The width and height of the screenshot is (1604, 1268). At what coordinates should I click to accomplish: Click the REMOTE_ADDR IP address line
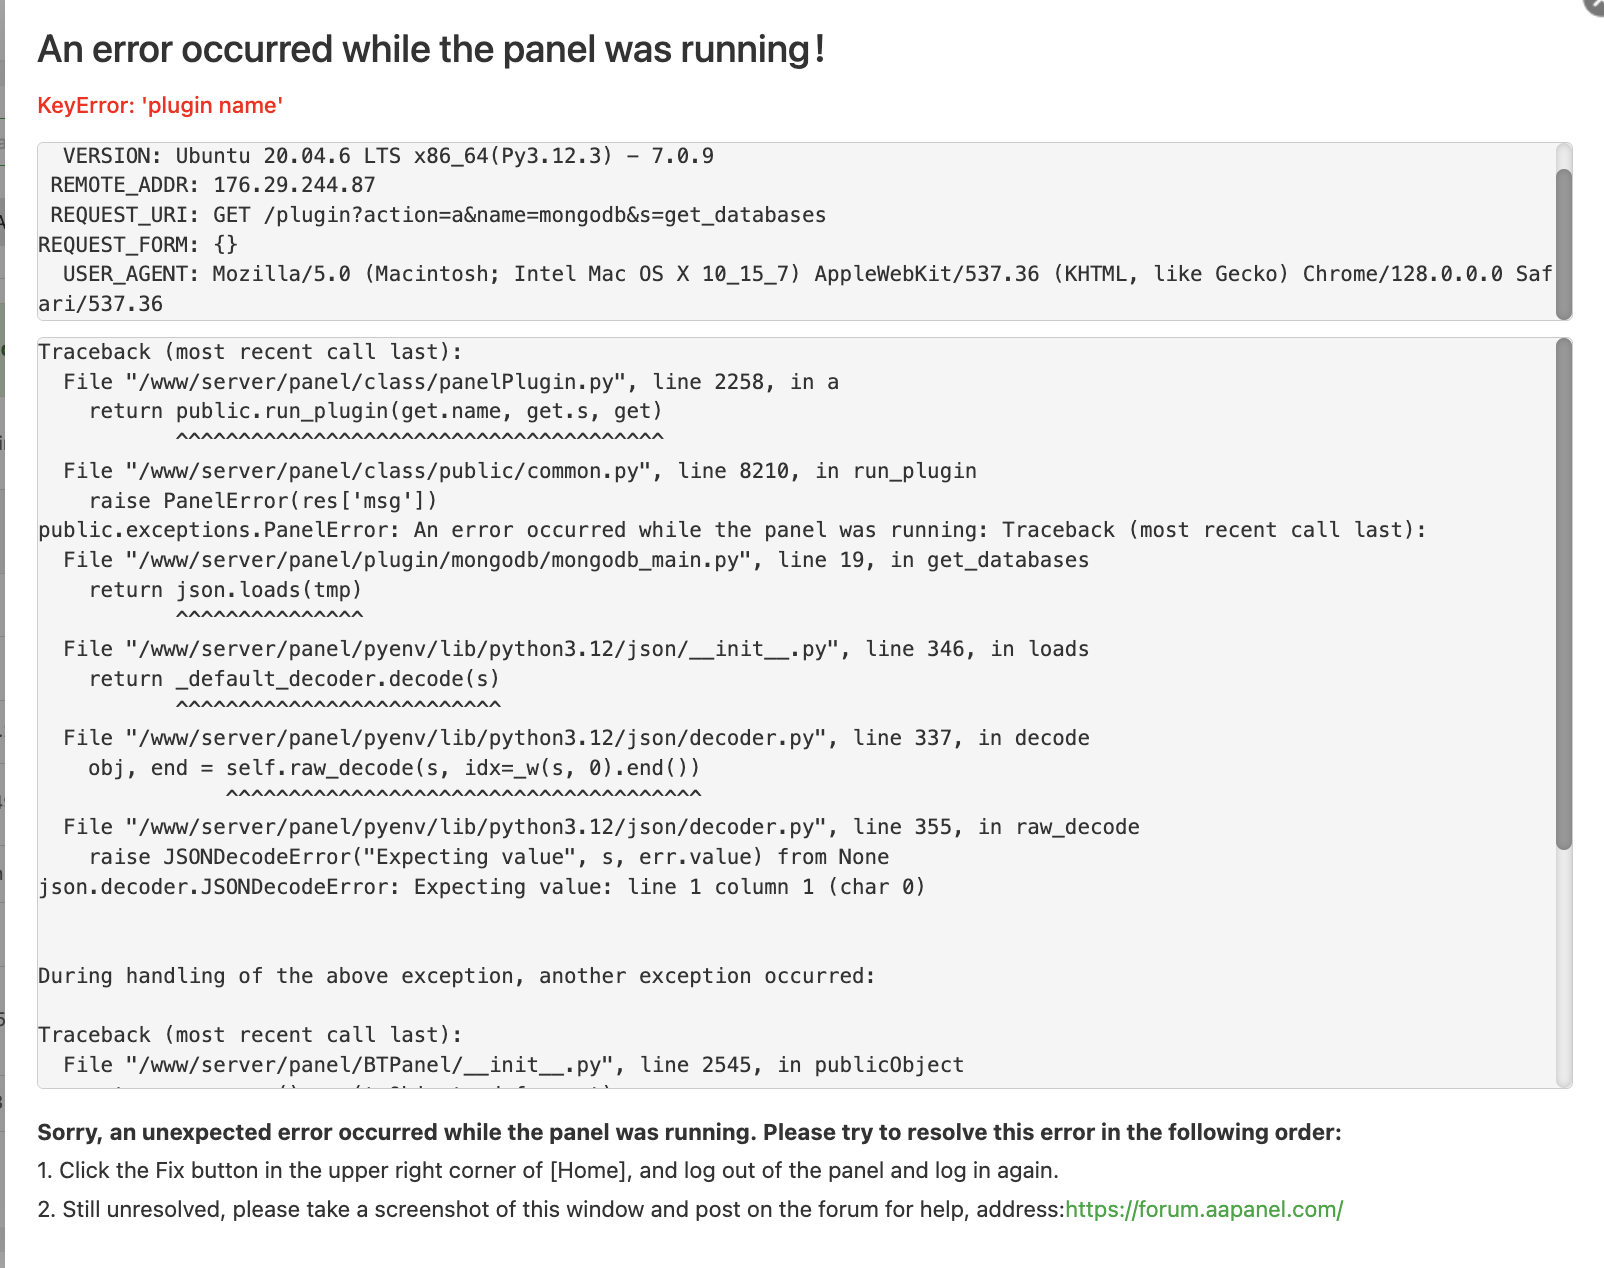(213, 185)
